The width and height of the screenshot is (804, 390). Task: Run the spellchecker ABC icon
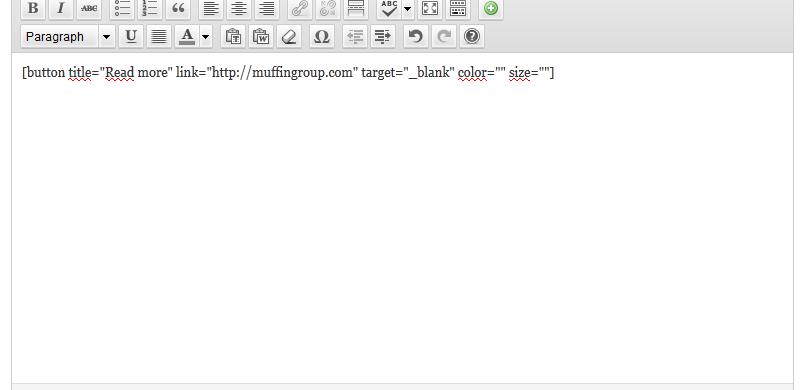(x=389, y=9)
